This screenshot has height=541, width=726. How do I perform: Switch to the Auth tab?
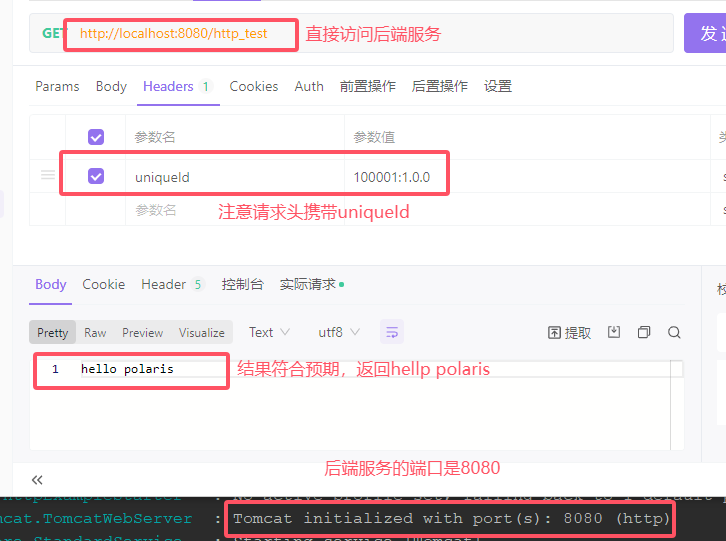[309, 86]
